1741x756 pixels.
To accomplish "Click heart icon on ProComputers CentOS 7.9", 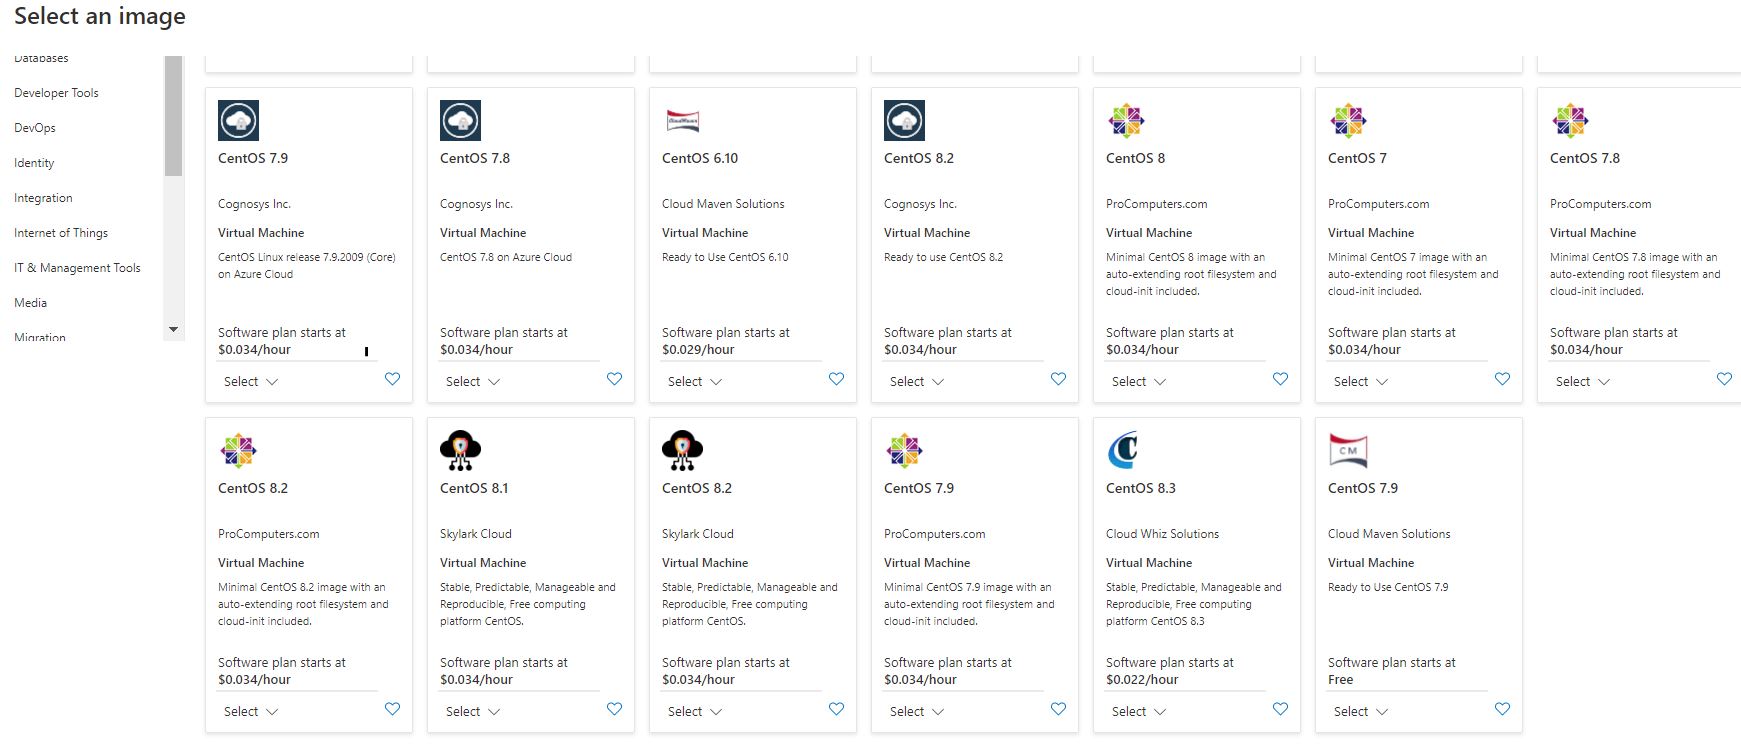I will pos(1058,709).
